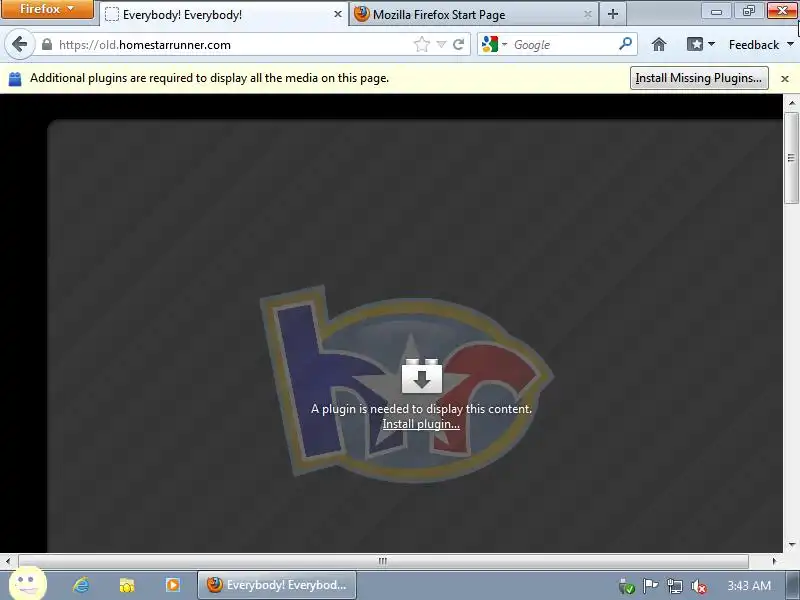The image size is (800, 600).
Task: Open the Action Center flag icon
Action: coord(649,586)
